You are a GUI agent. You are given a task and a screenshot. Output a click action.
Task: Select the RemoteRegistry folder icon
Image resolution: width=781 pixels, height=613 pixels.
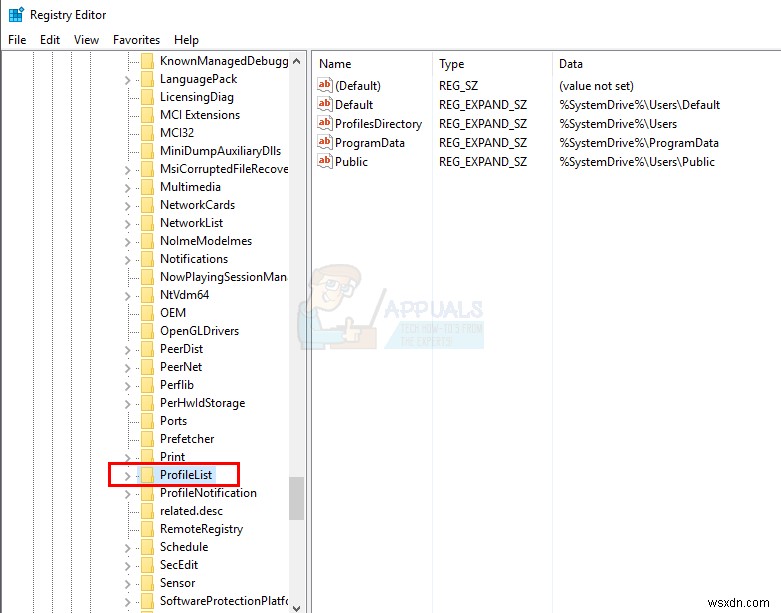click(x=147, y=529)
